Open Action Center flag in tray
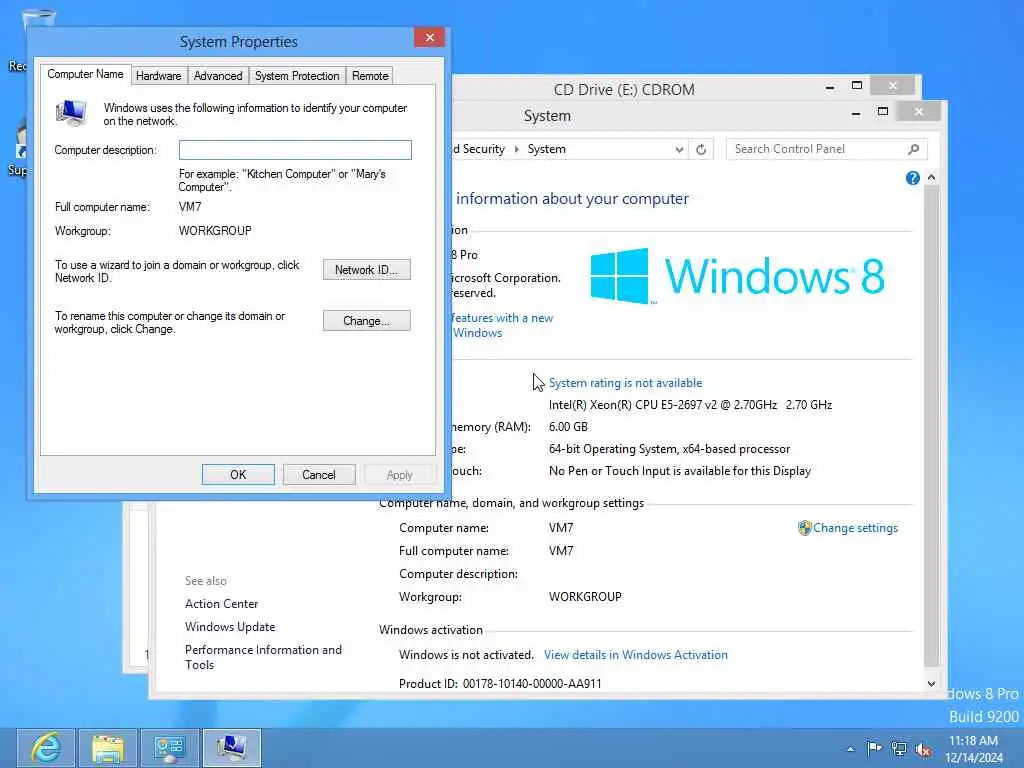The height and width of the screenshot is (768, 1024). 874,748
